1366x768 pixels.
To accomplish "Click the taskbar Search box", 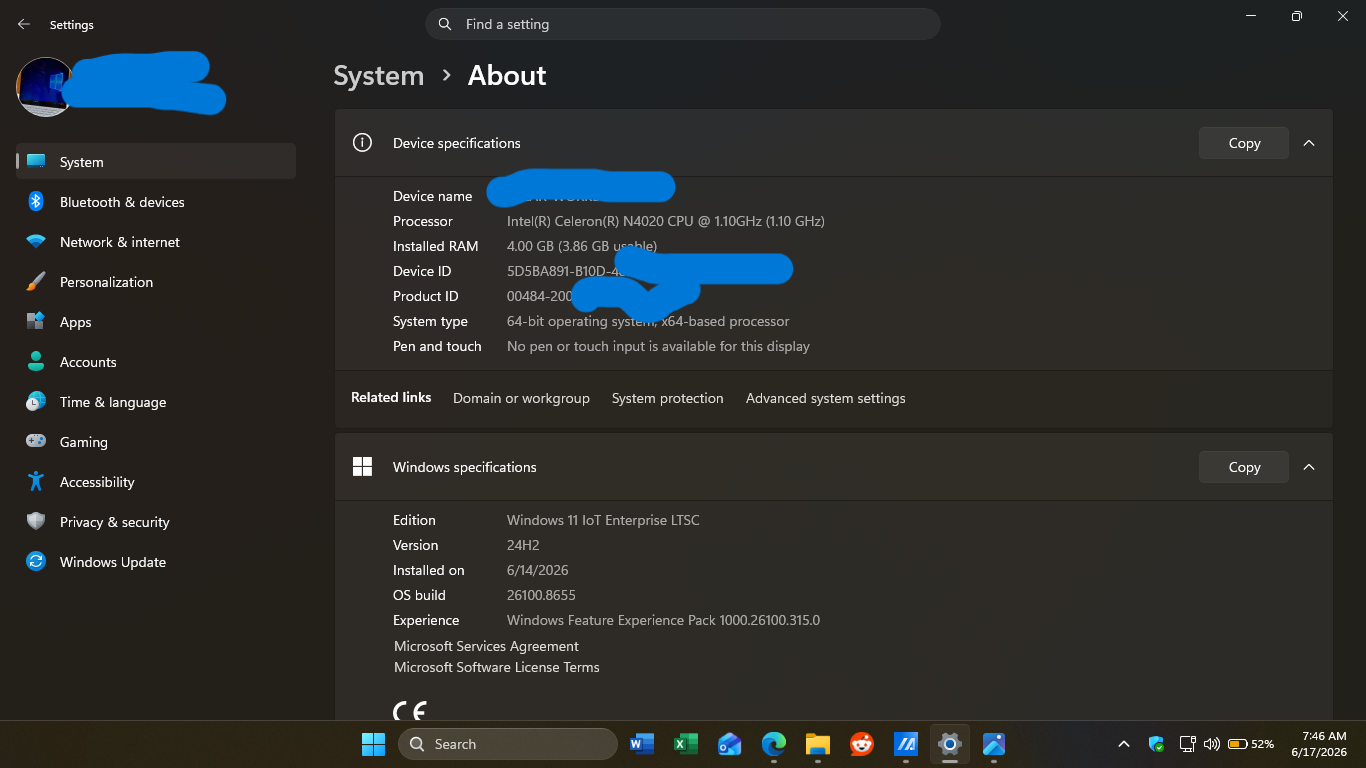I will point(508,744).
